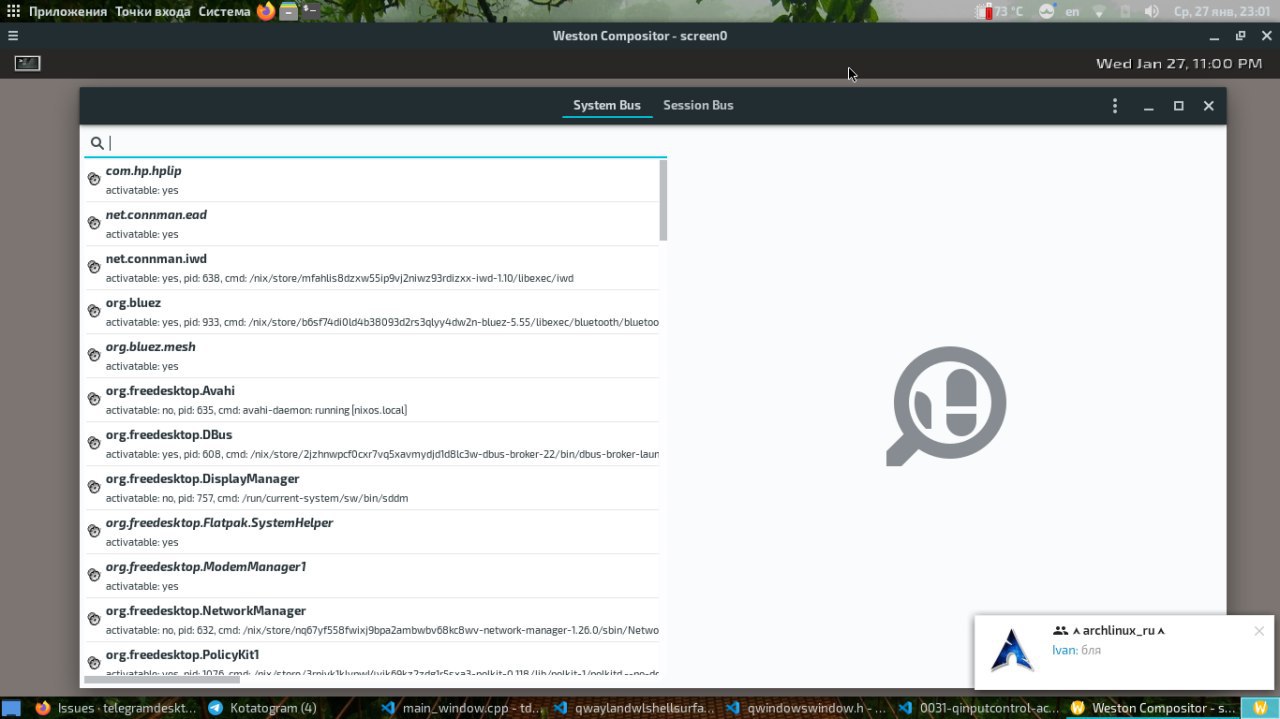
Task: Select the System Bus tab
Action: click(x=606, y=105)
